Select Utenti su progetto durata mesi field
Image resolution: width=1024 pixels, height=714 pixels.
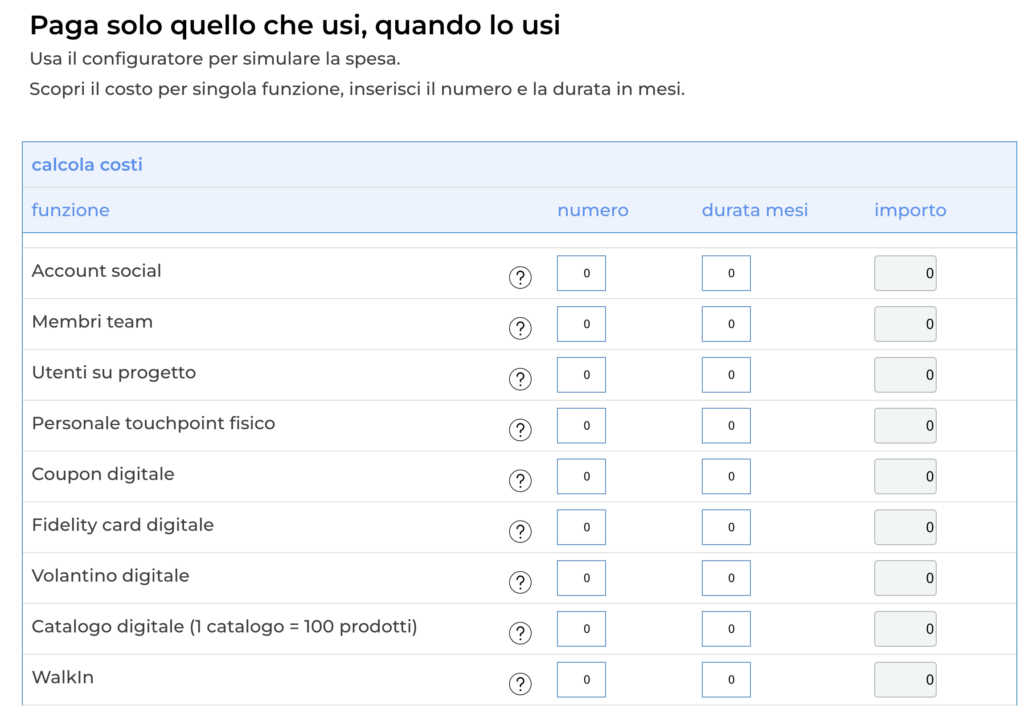pos(726,375)
